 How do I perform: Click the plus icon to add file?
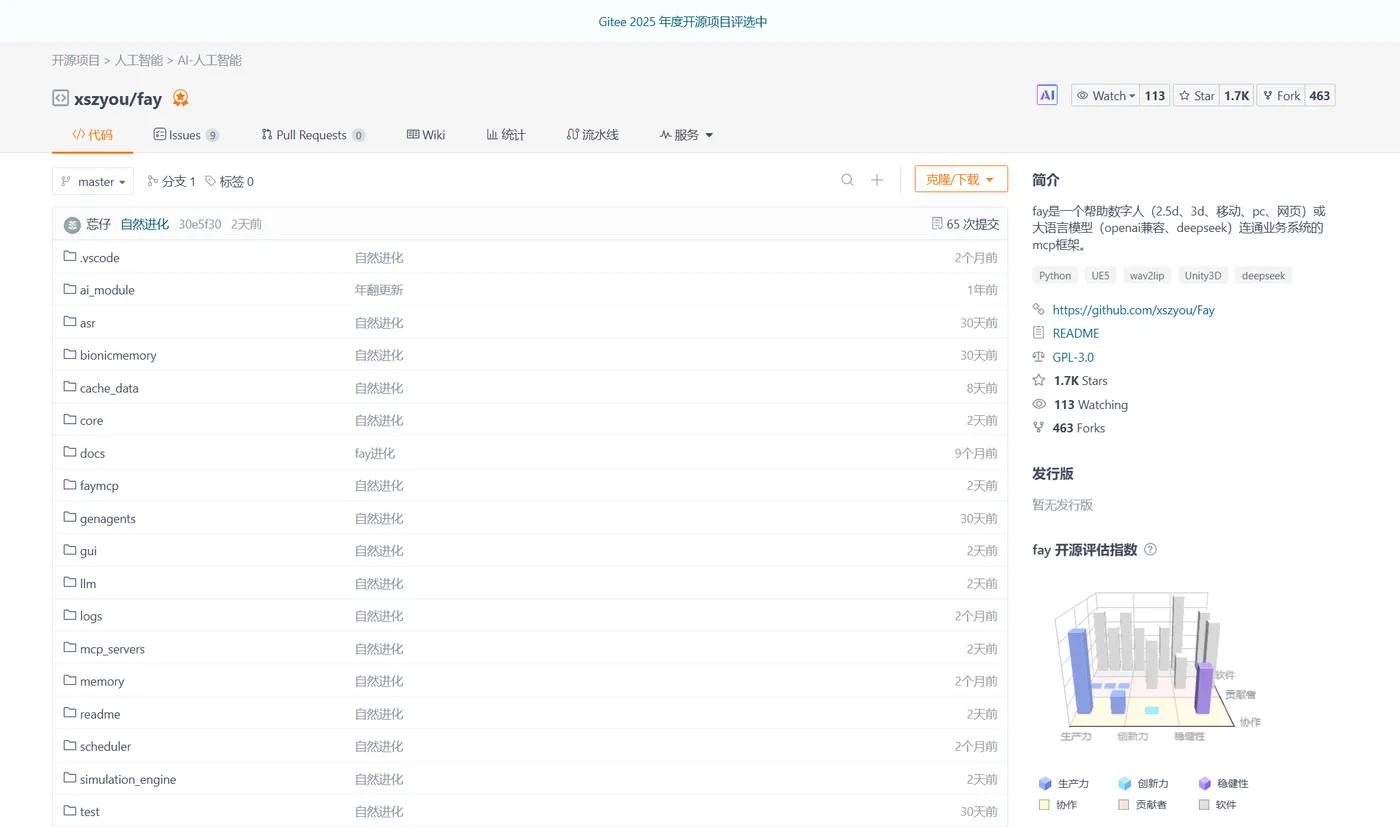(877, 180)
